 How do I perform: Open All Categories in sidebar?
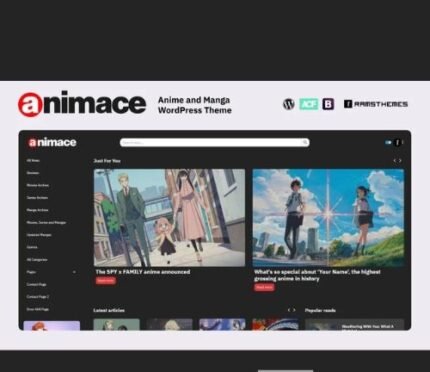pyautogui.click(x=37, y=259)
